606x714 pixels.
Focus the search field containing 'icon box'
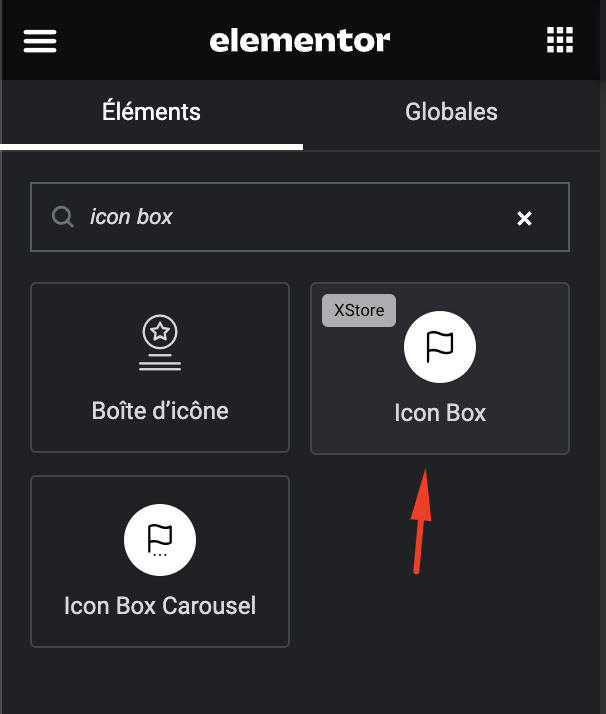[300, 217]
